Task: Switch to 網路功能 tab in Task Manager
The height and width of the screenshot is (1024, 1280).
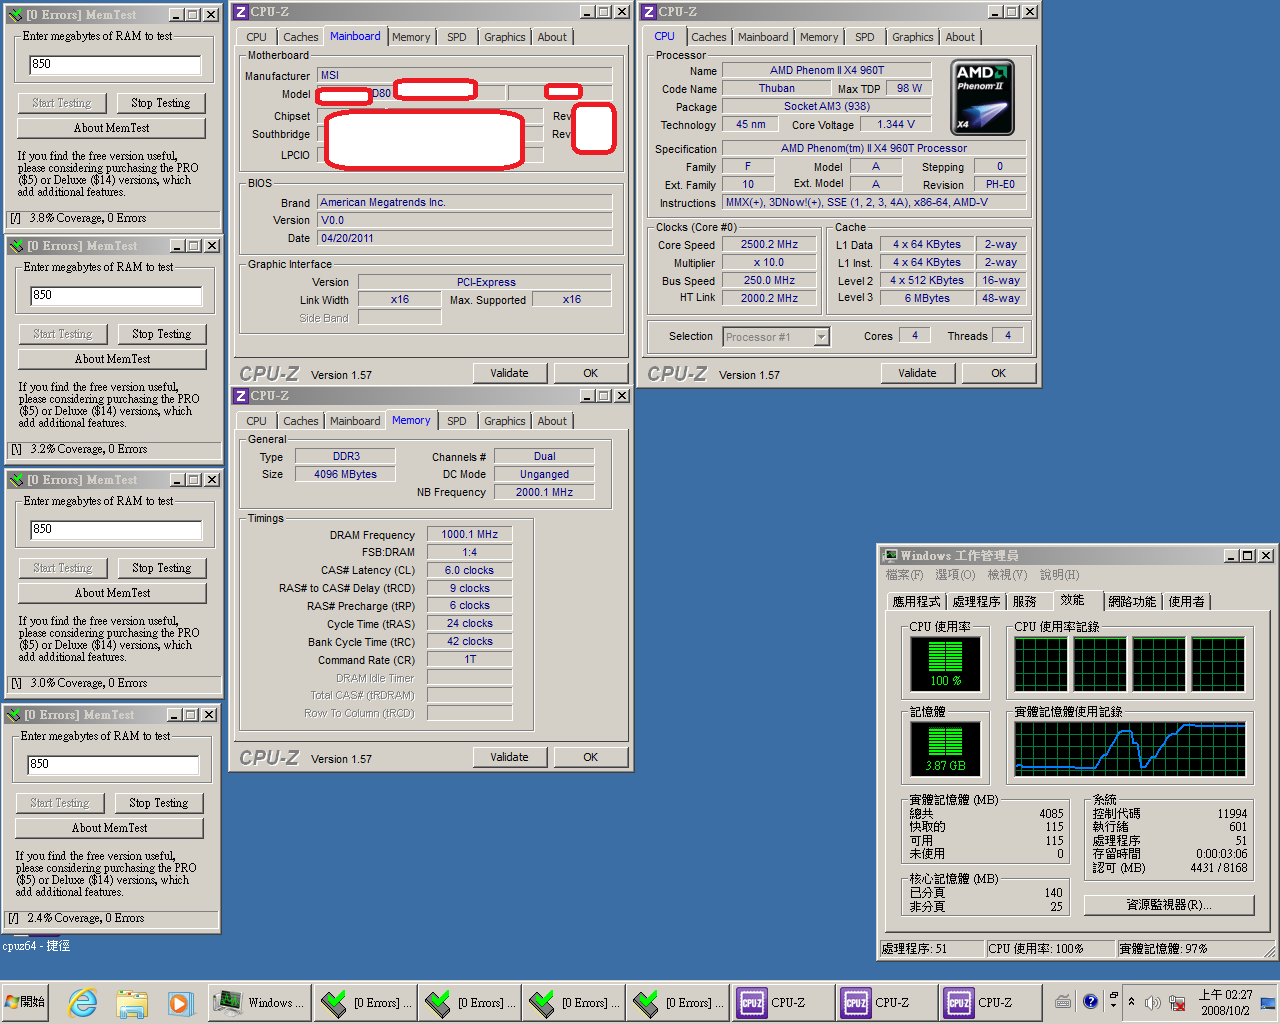Action: click(1132, 601)
